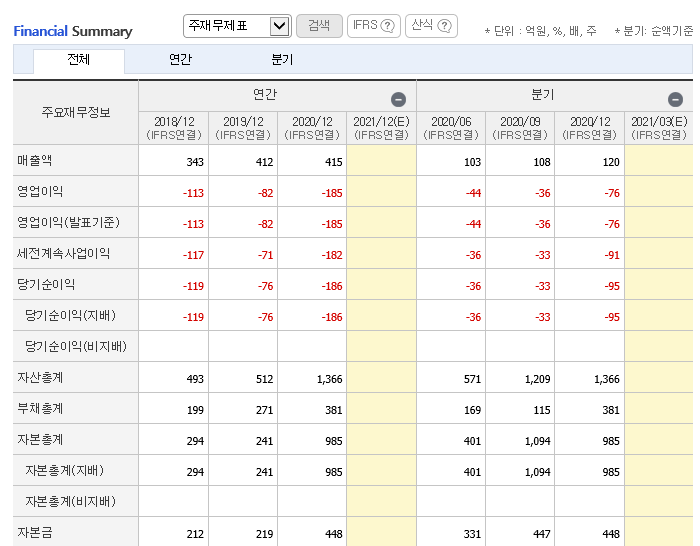Select the 2021/03(E) quarterly column header
The width and height of the screenshot is (700, 546).
pos(659,128)
